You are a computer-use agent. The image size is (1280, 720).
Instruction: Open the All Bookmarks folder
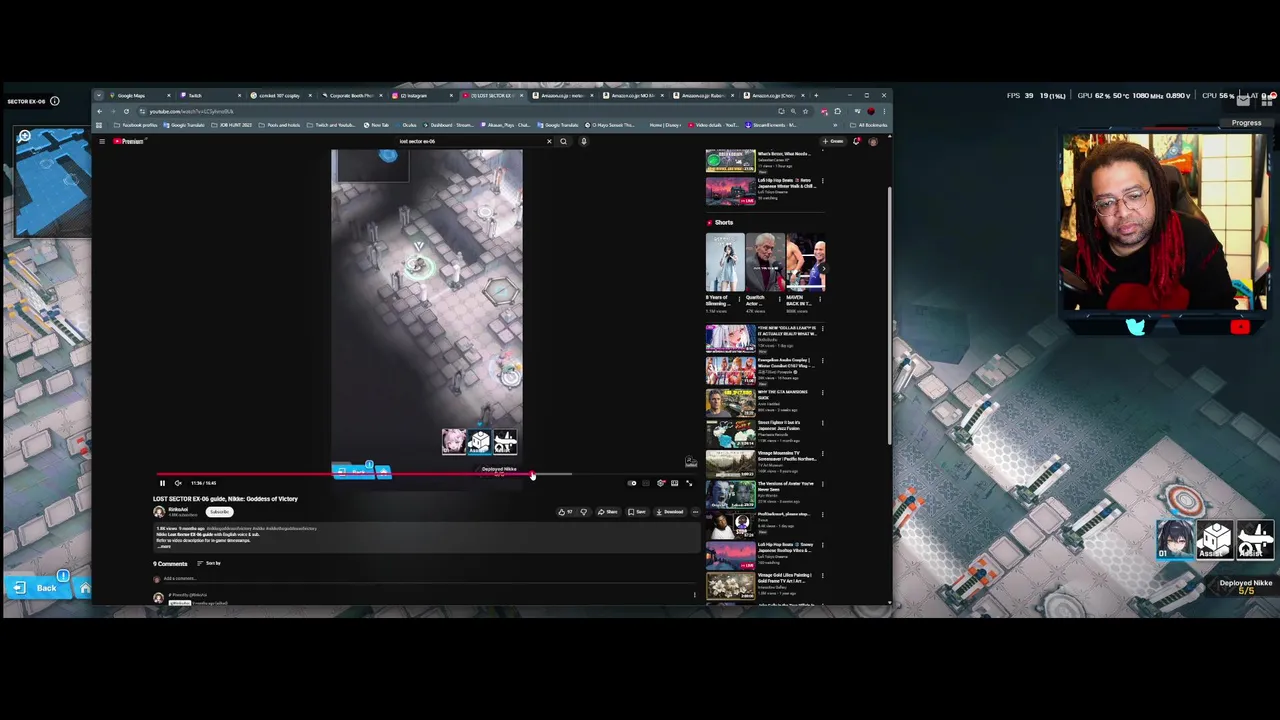[866, 125]
